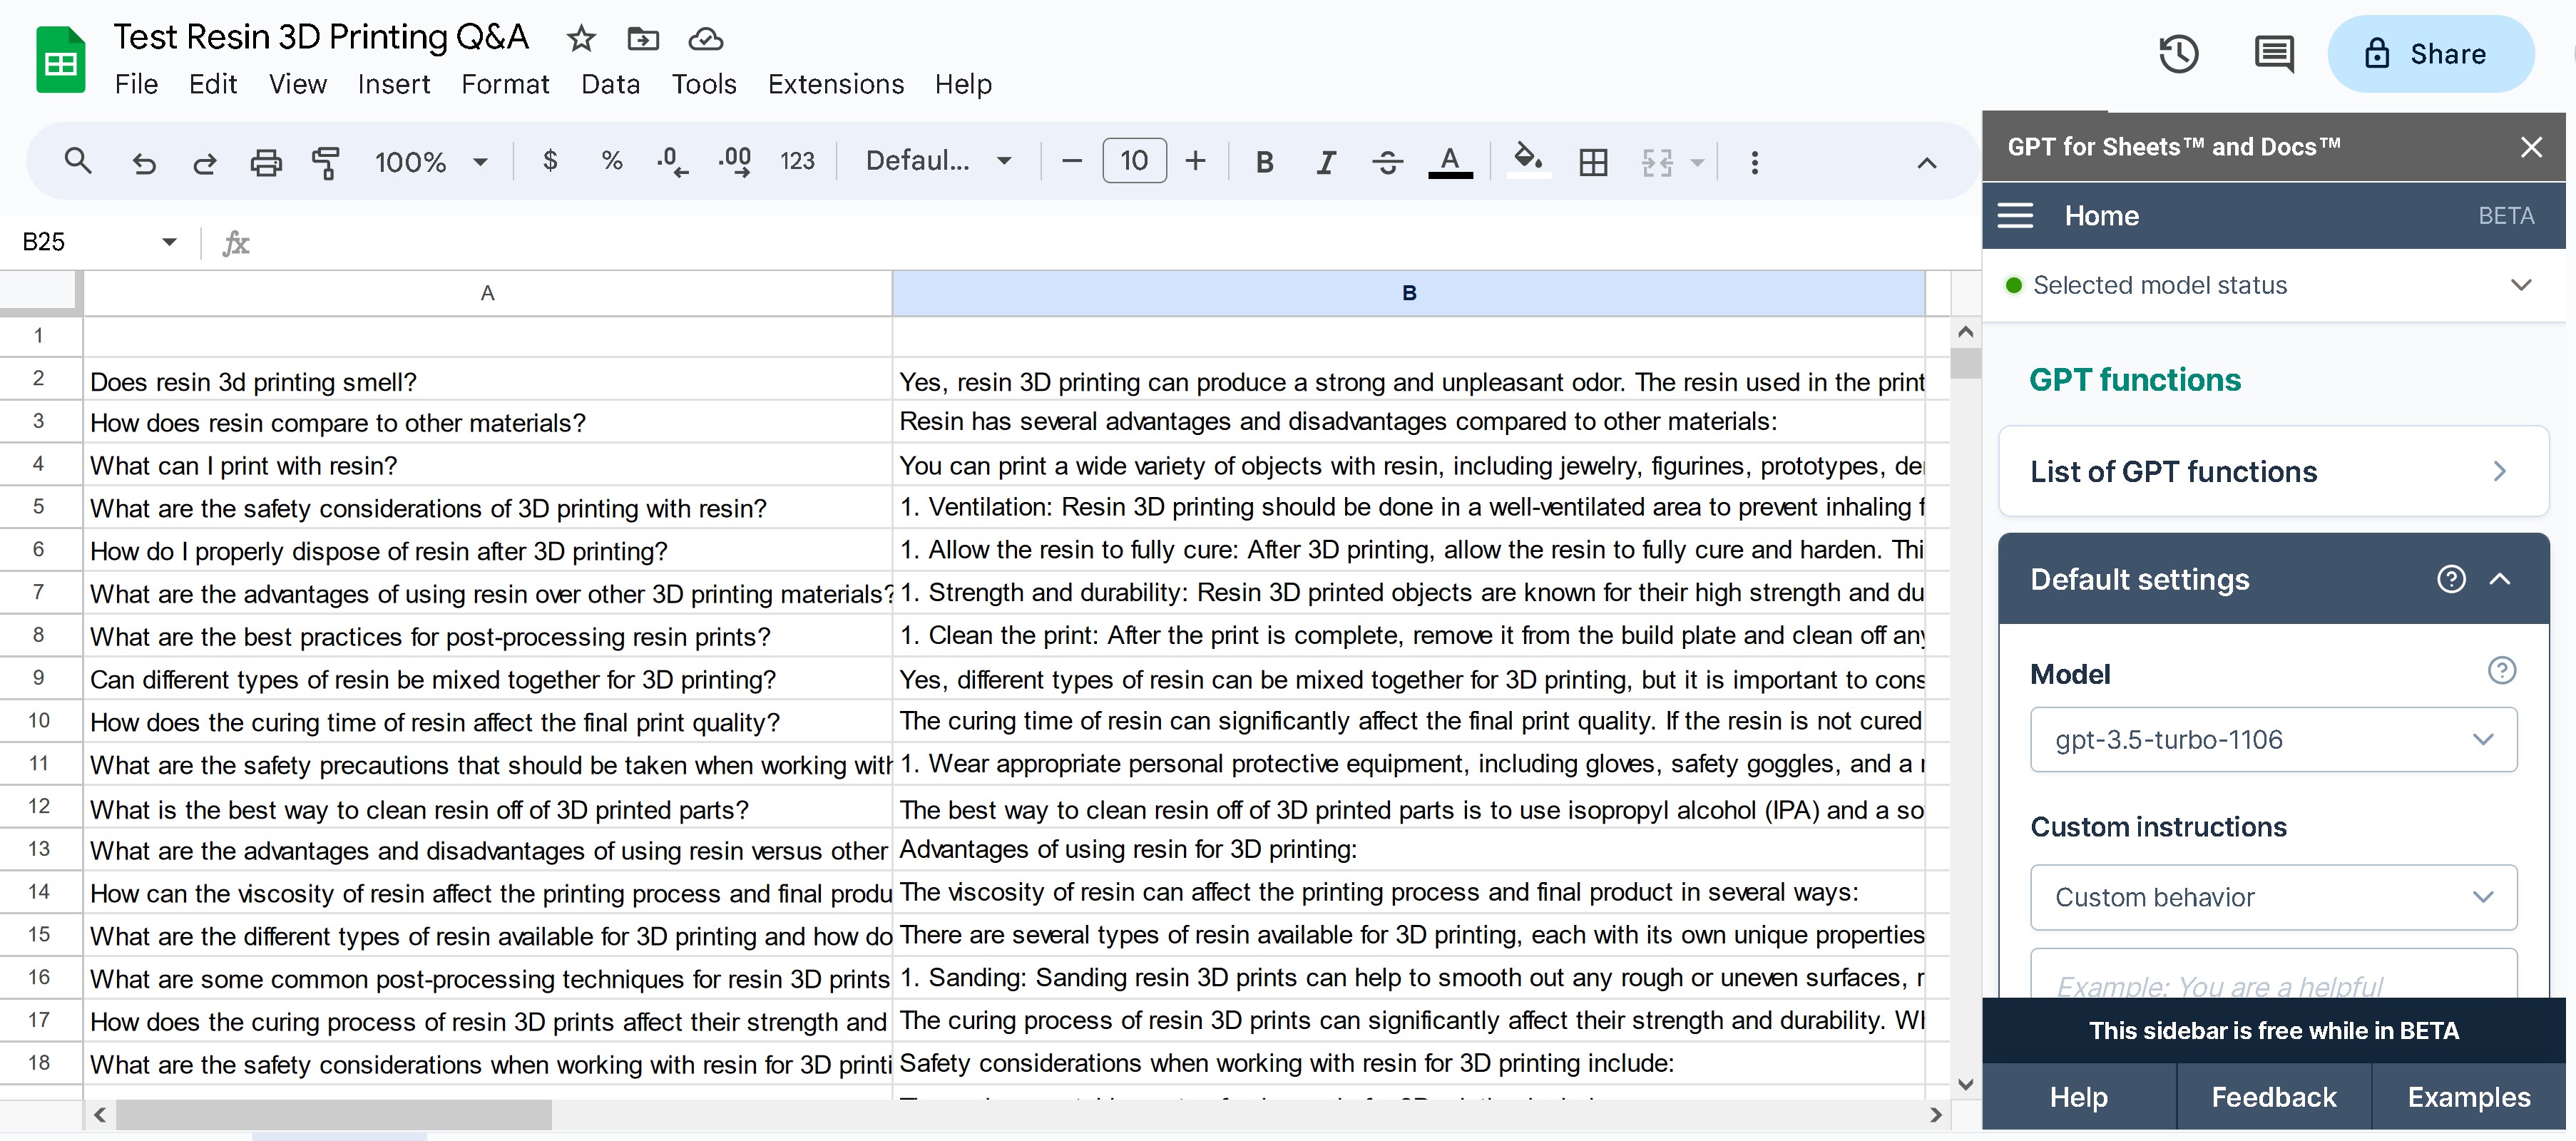Decrease decimal places
Image resolution: width=2576 pixels, height=1141 pixels.
(672, 161)
